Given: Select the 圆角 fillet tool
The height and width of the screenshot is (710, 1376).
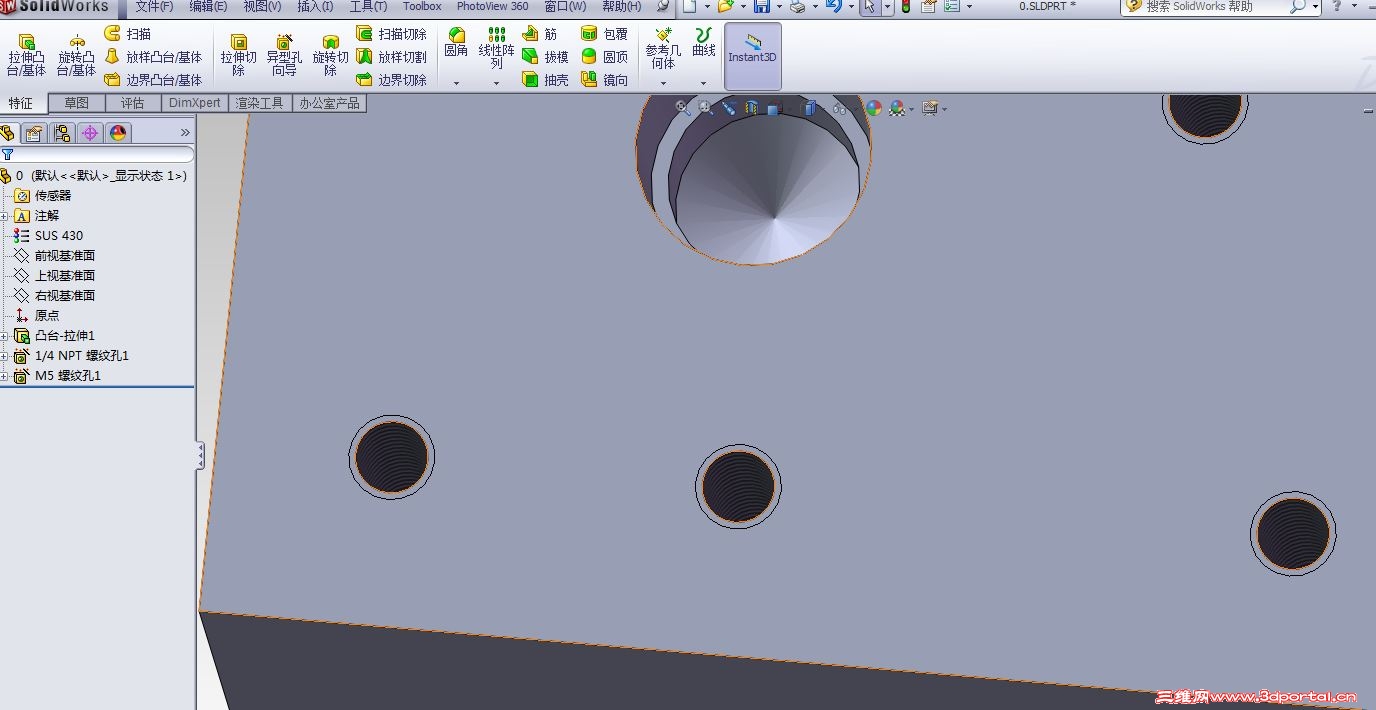Looking at the screenshot, I should click(456, 44).
